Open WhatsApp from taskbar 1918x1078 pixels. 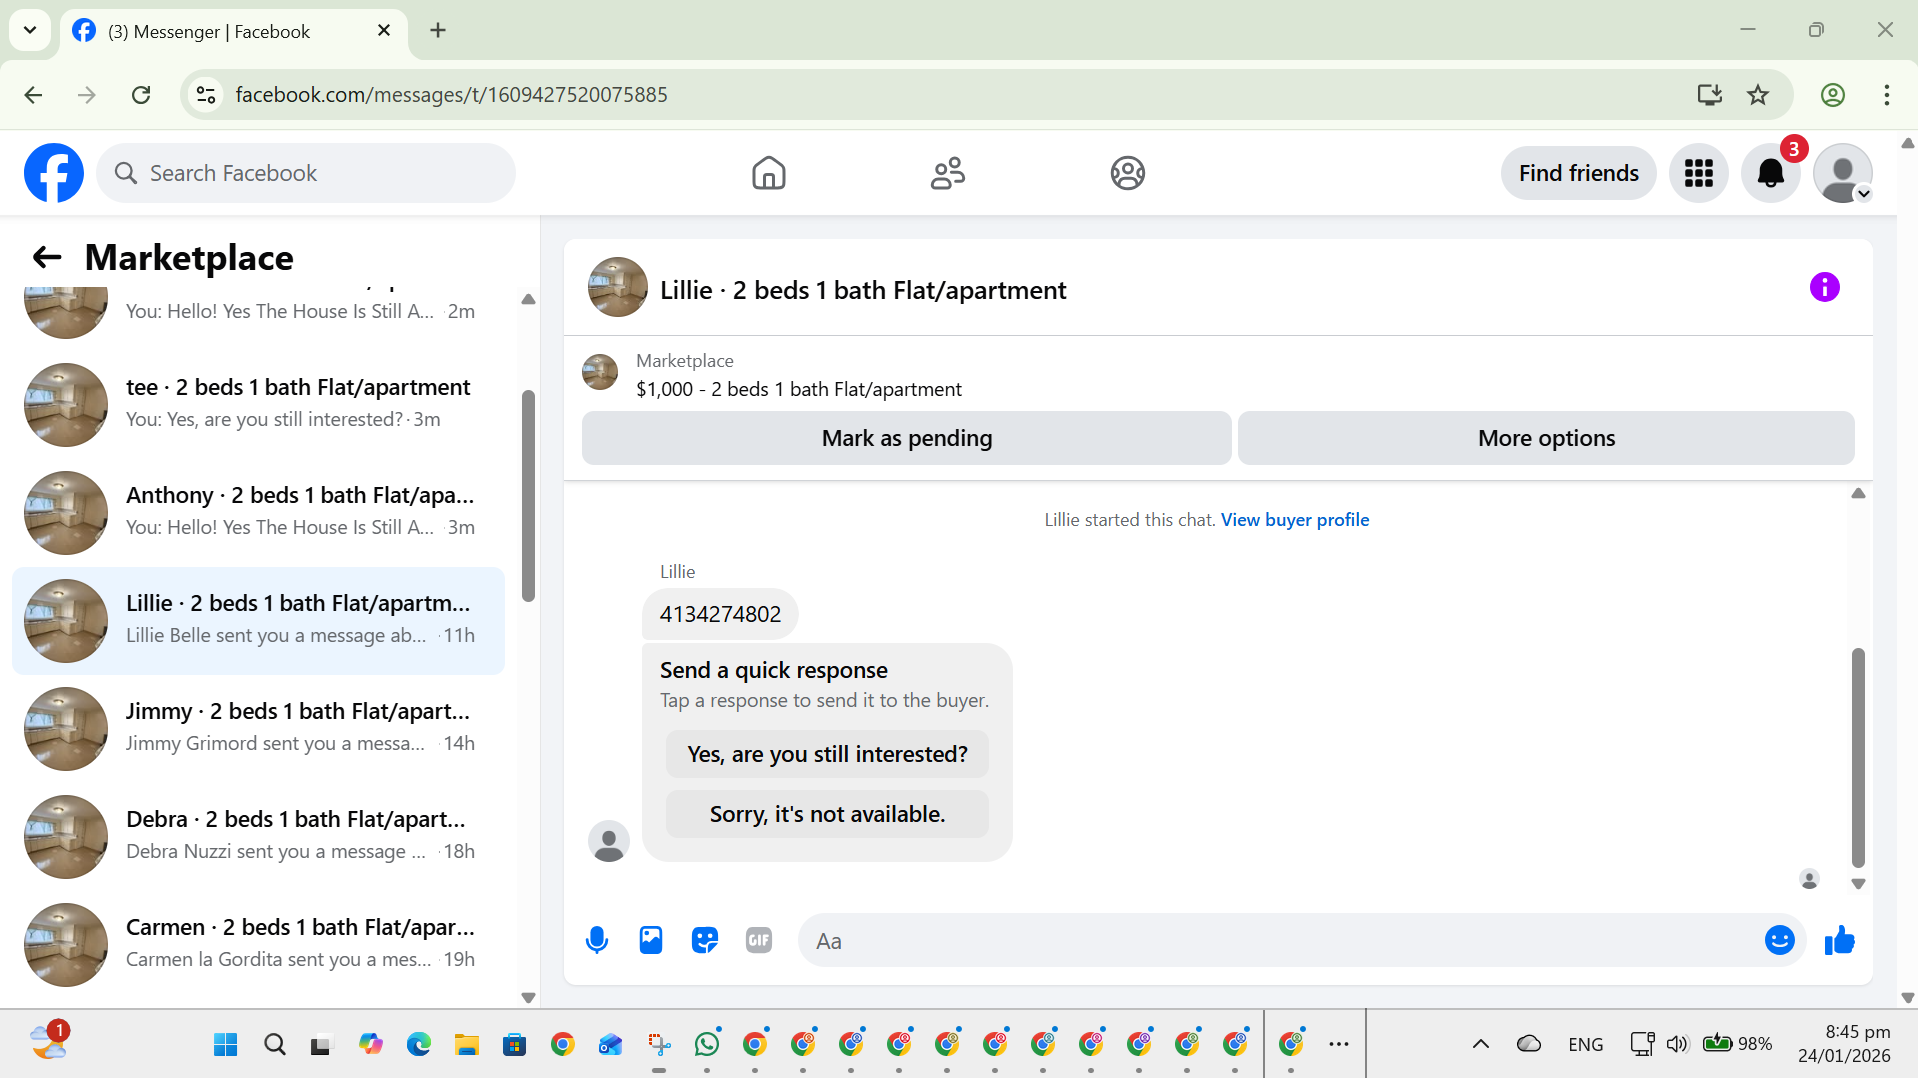coord(707,1044)
